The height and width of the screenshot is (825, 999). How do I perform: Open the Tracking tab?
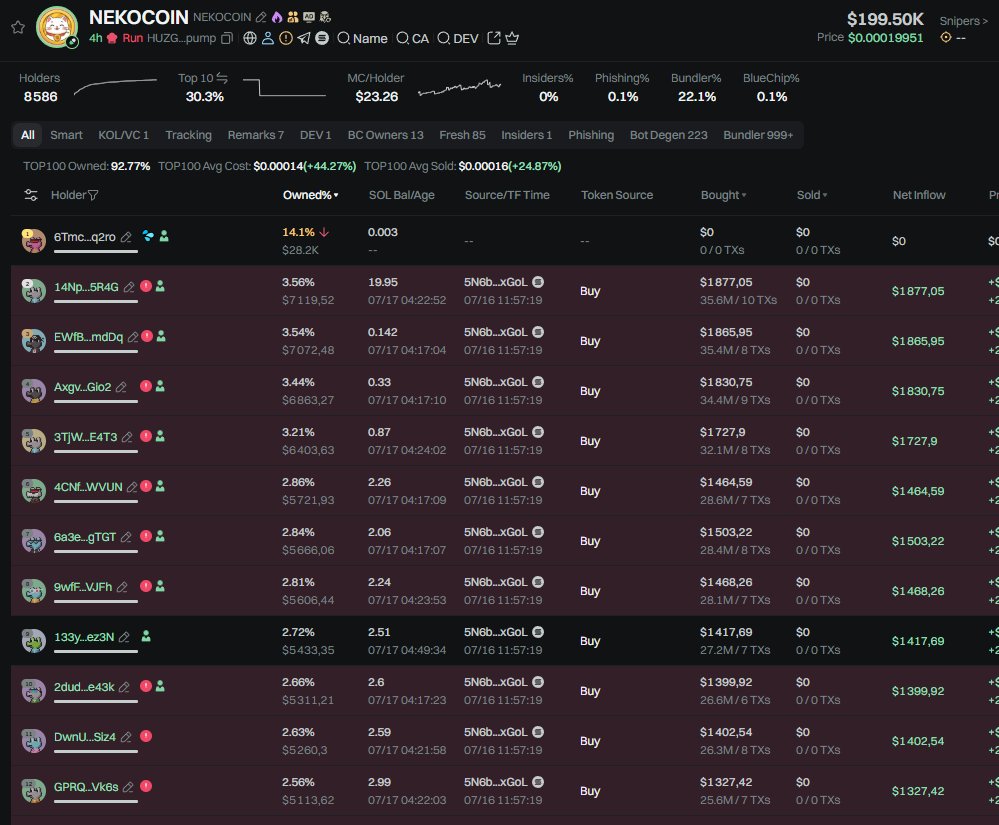(x=189, y=135)
